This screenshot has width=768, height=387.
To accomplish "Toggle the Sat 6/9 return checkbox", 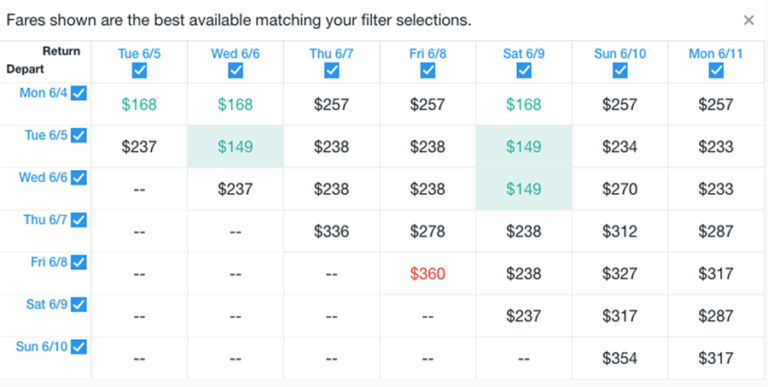I will click(x=524, y=71).
